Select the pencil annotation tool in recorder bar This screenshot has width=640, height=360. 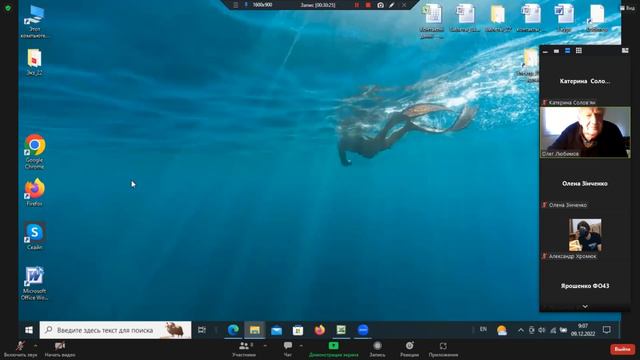pos(392,5)
